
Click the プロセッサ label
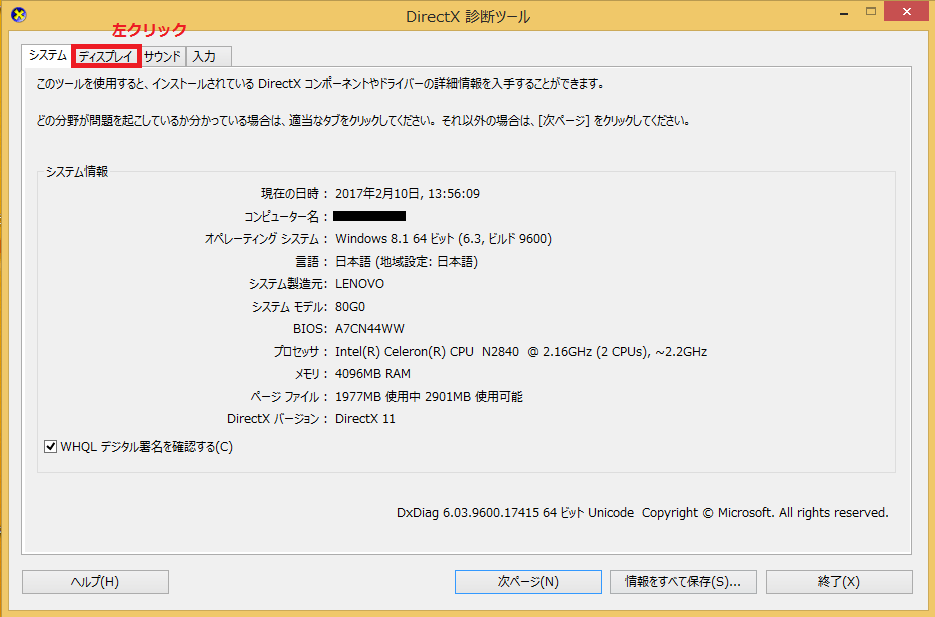pos(301,352)
